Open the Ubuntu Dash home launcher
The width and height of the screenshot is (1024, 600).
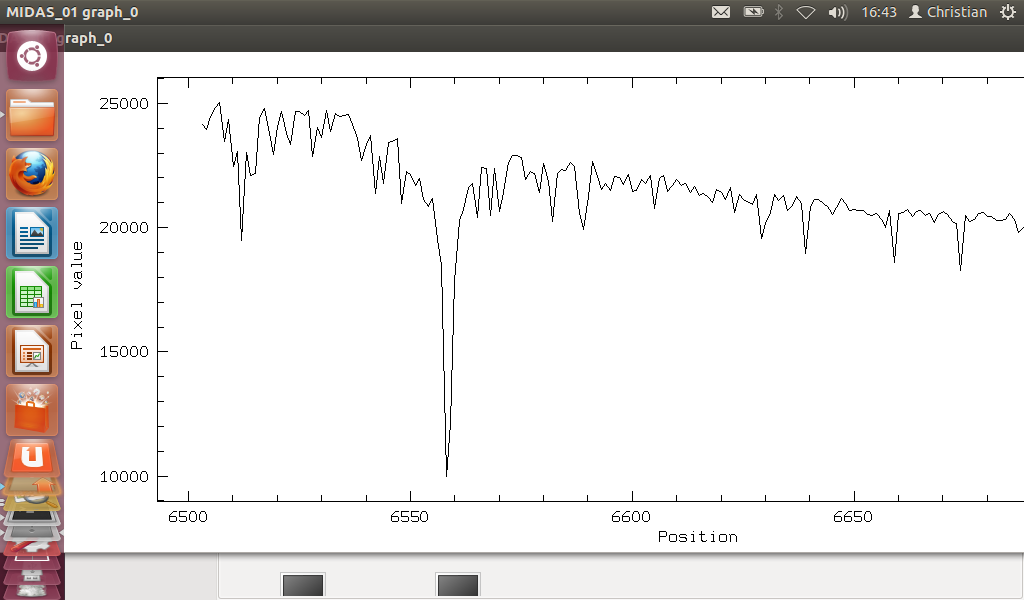[x=32, y=56]
